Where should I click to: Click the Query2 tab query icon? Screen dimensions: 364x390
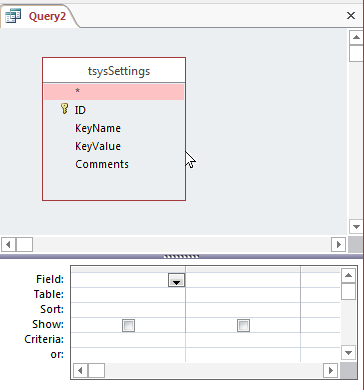click(x=13, y=16)
